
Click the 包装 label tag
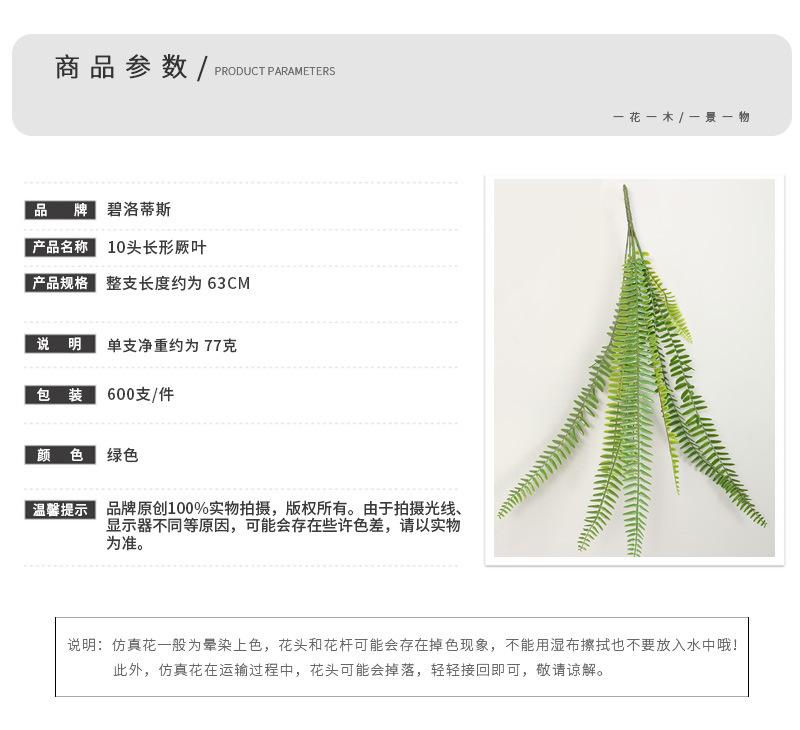tap(60, 395)
